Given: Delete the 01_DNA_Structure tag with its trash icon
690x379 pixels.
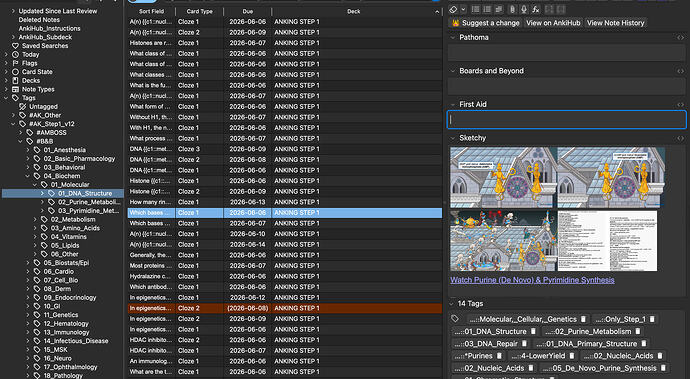Looking at the screenshot, I should (x=533, y=331).
